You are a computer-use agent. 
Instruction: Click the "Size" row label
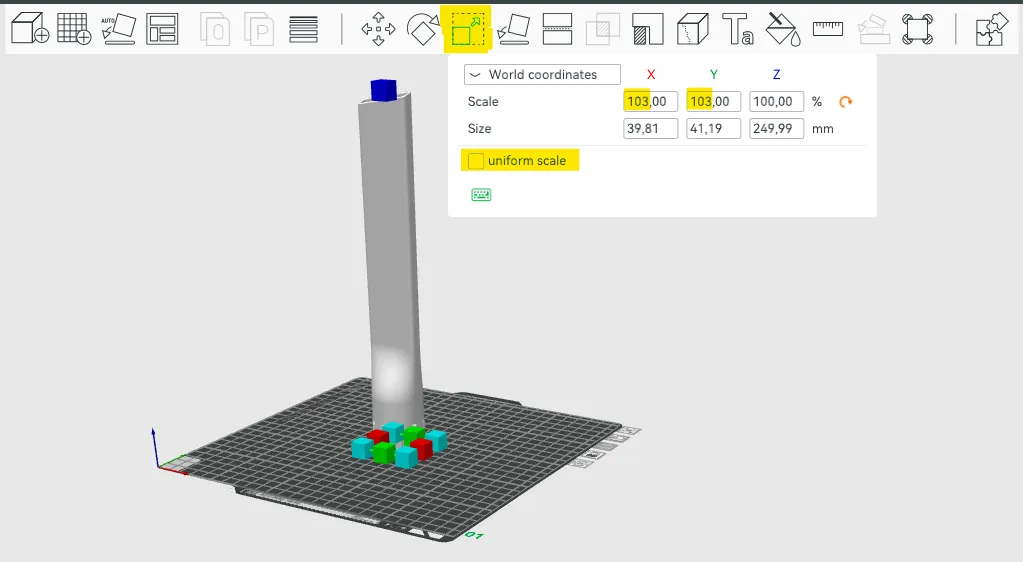coord(480,129)
